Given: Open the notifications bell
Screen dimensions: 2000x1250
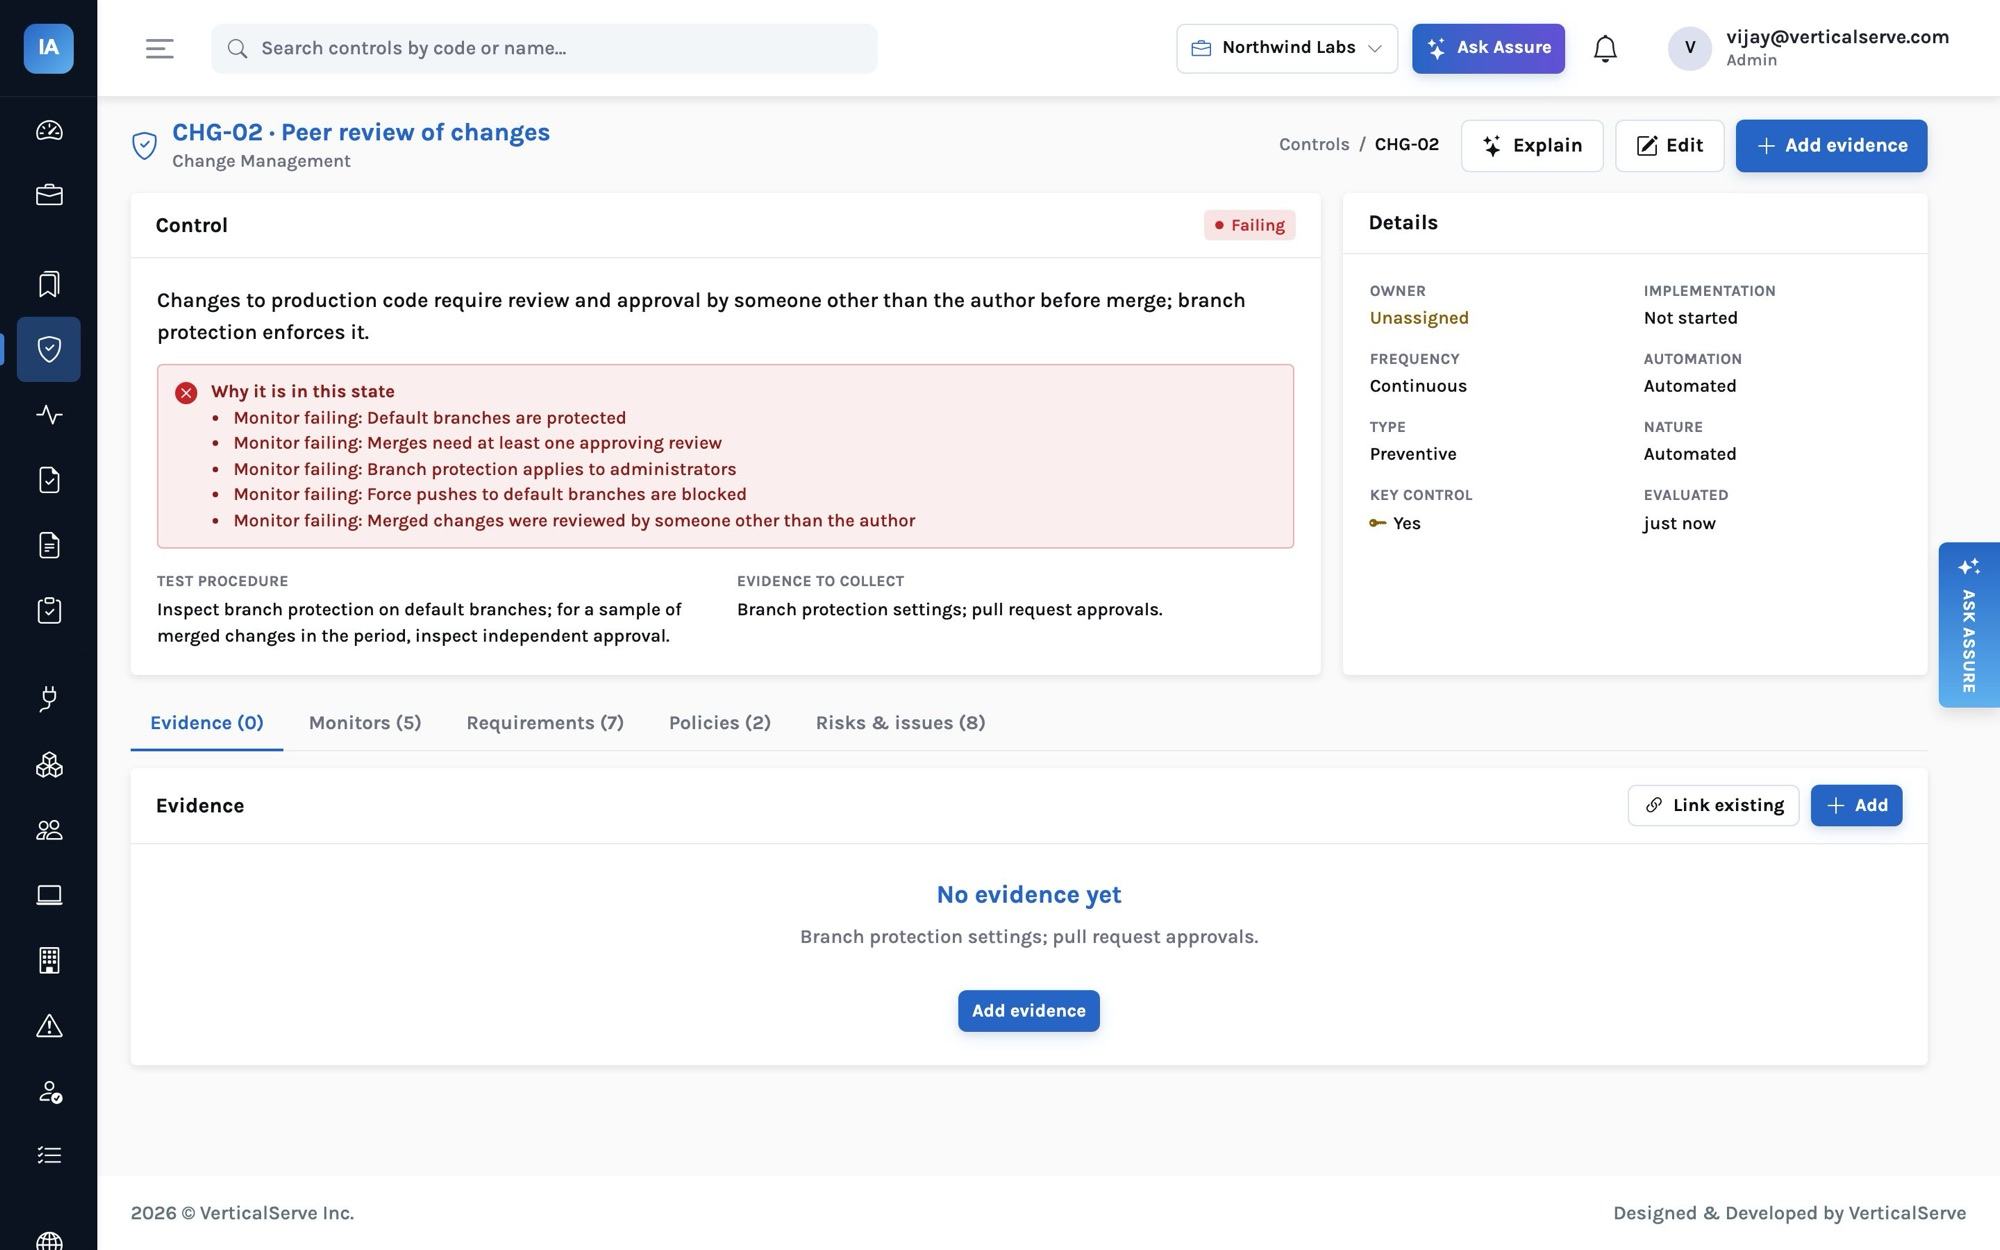Looking at the screenshot, I should [1605, 48].
